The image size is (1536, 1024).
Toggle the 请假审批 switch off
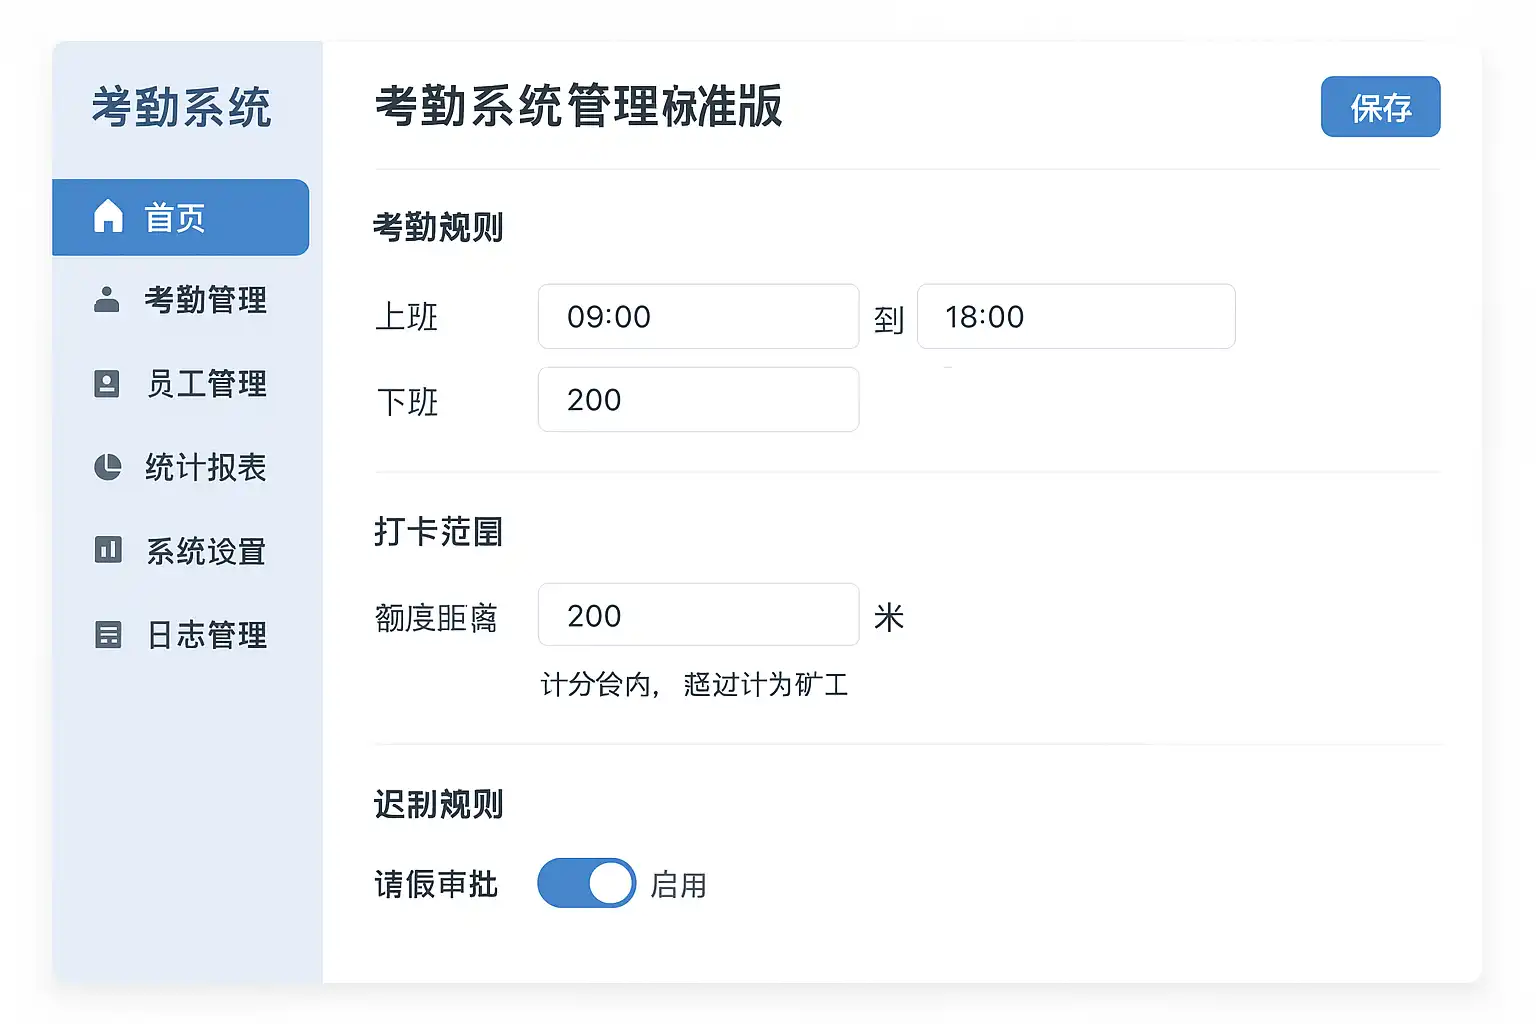click(586, 883)
